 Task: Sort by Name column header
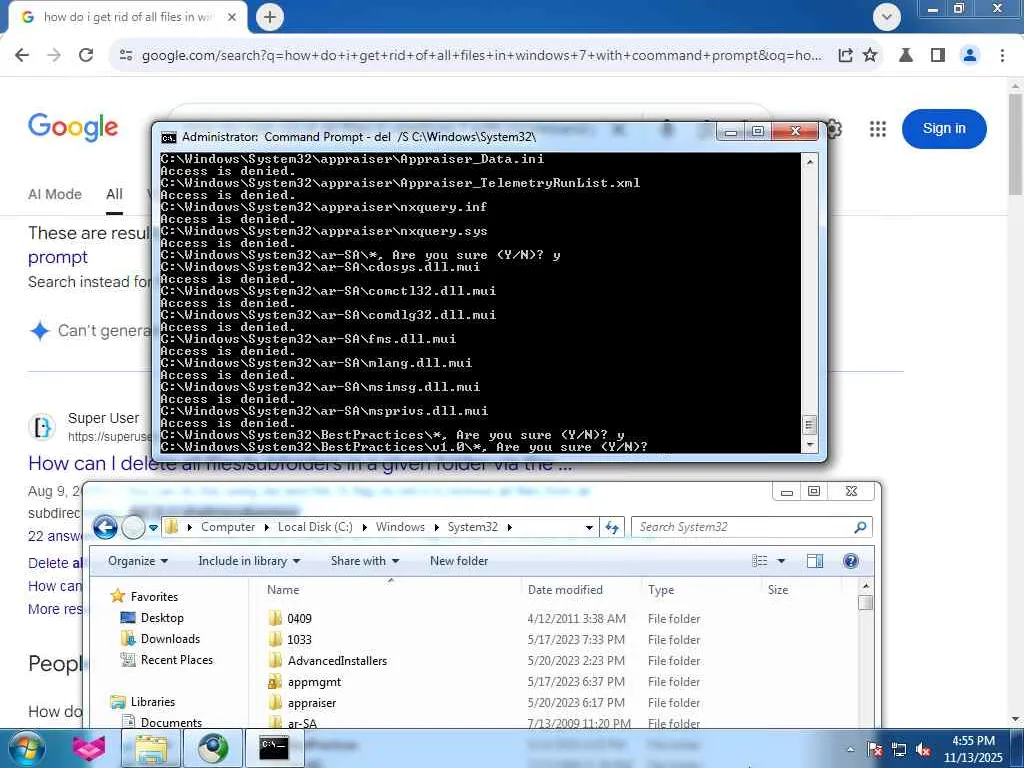tap(391, 590)
